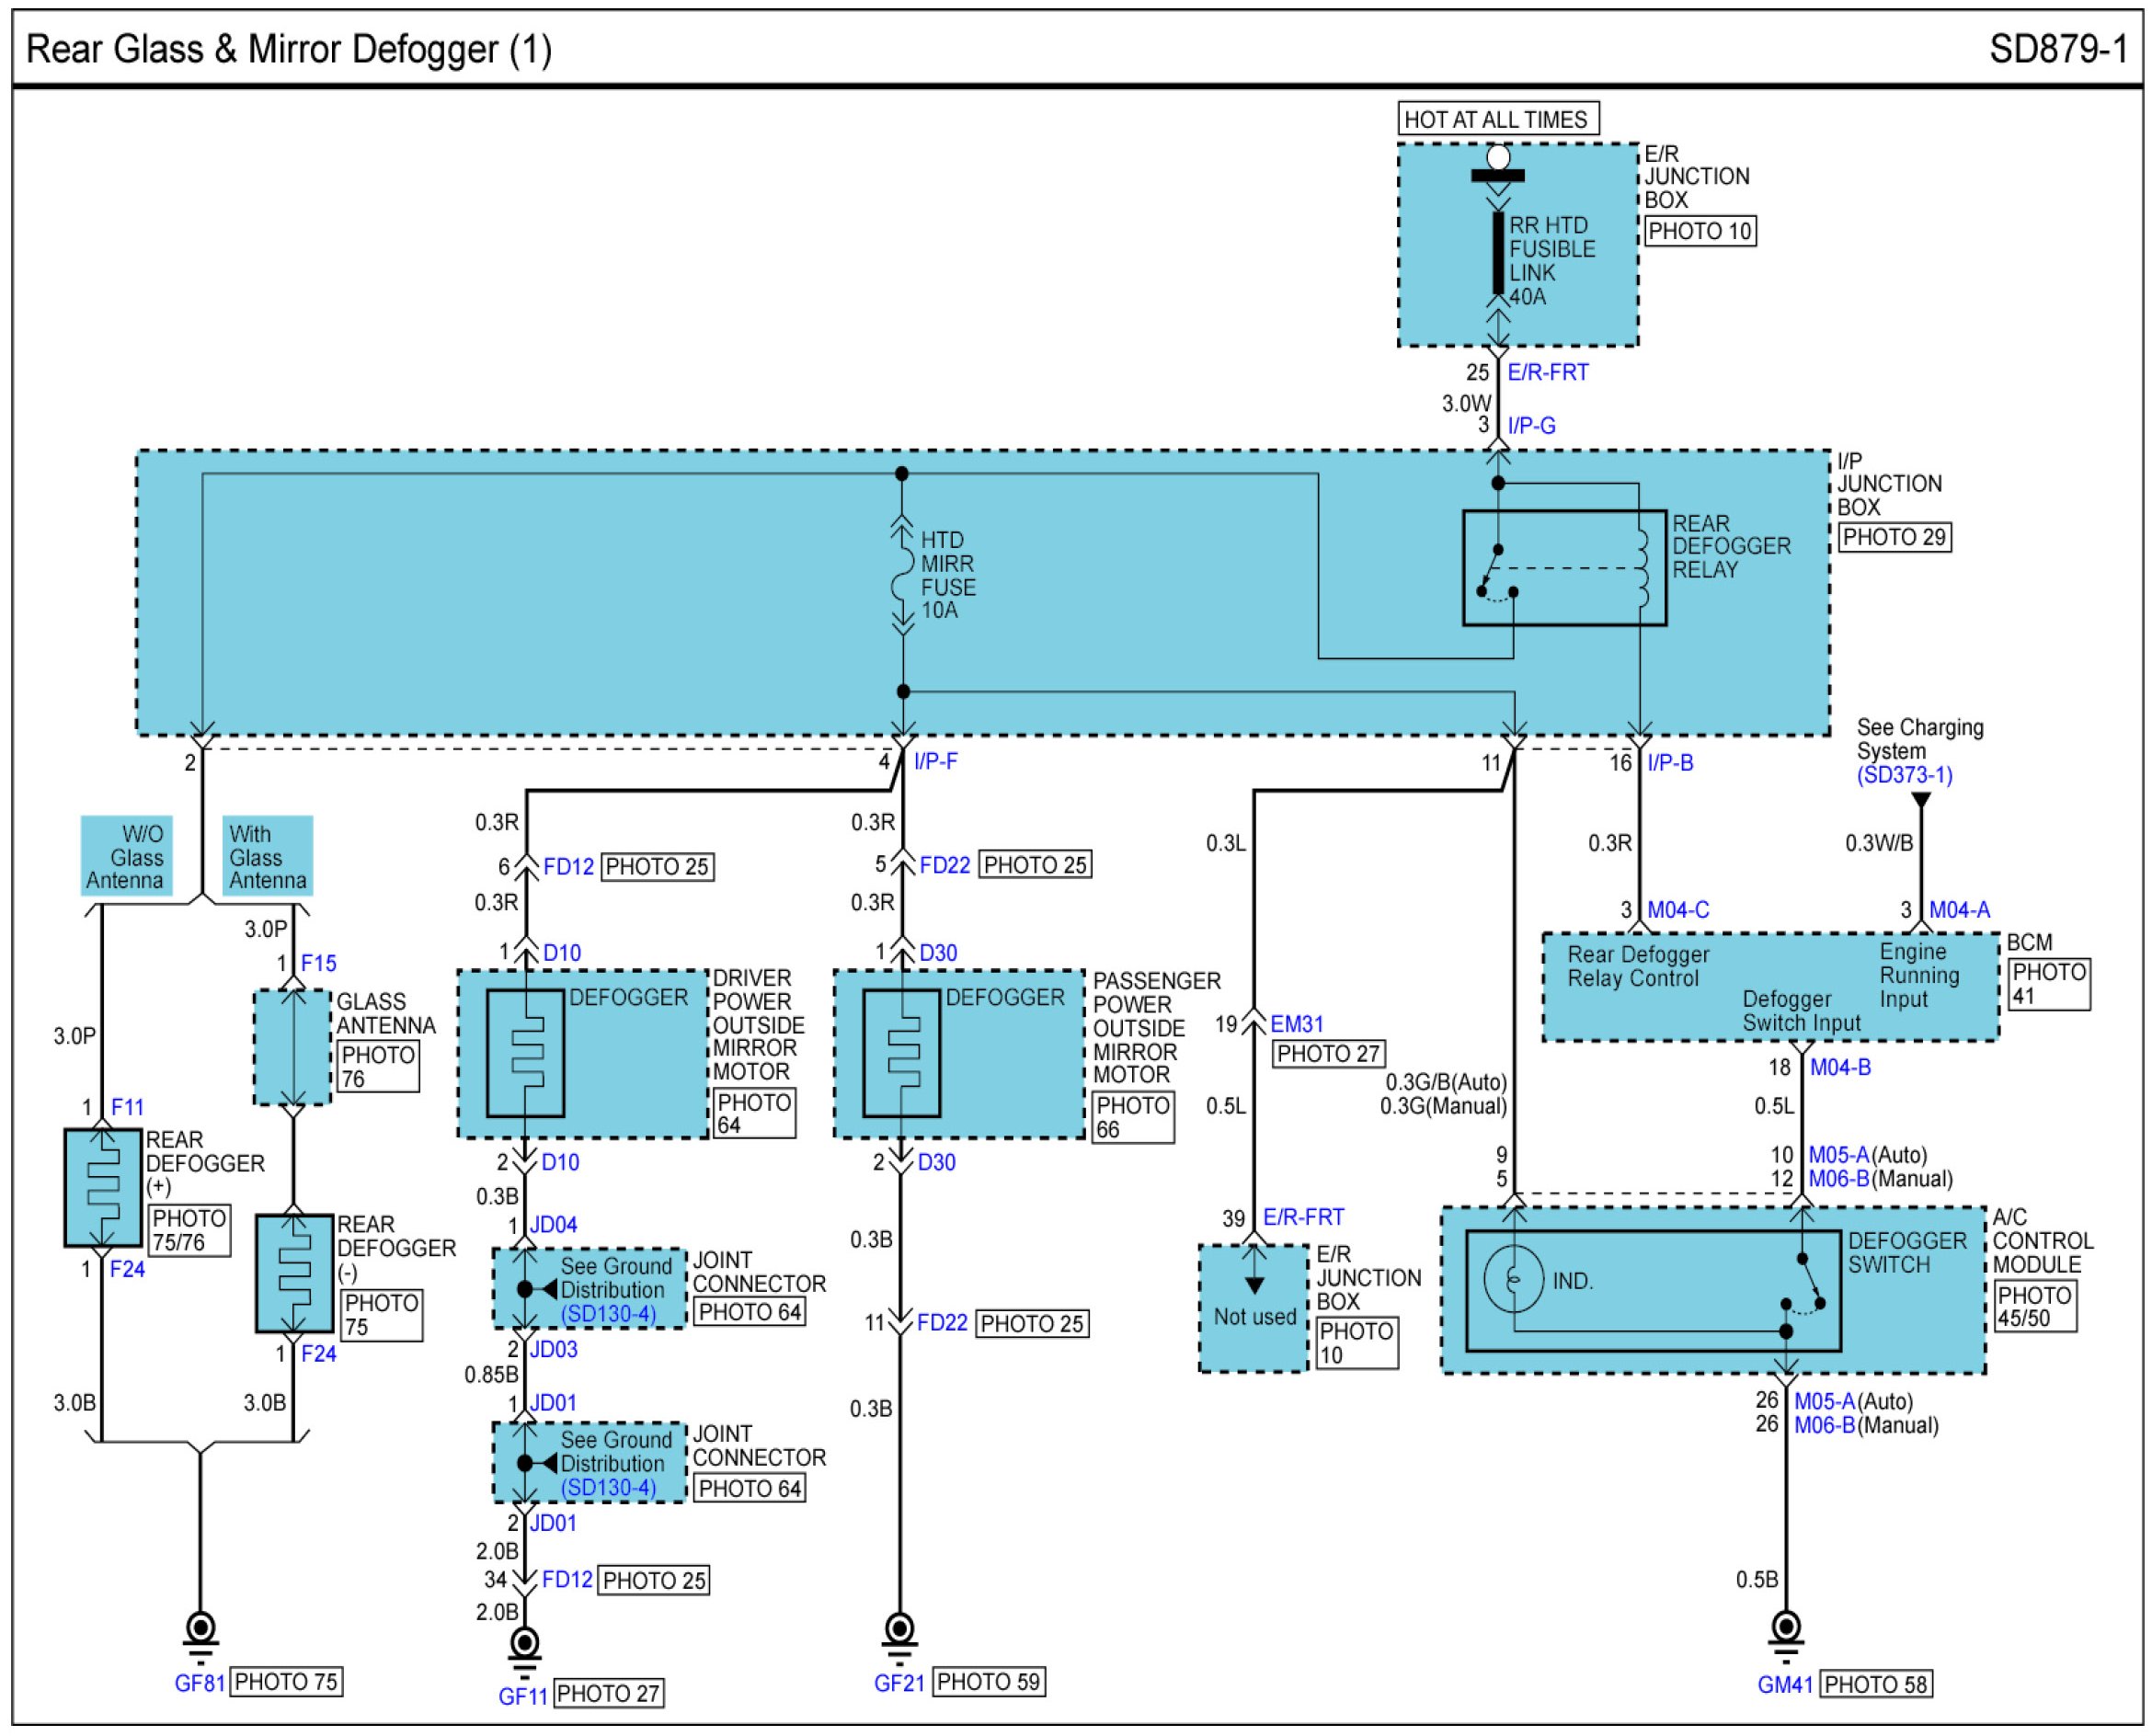Click the PHOTO 58 box near GM41
The height and width of the screenshot is (1736, 2152).
point(1875,1685)
